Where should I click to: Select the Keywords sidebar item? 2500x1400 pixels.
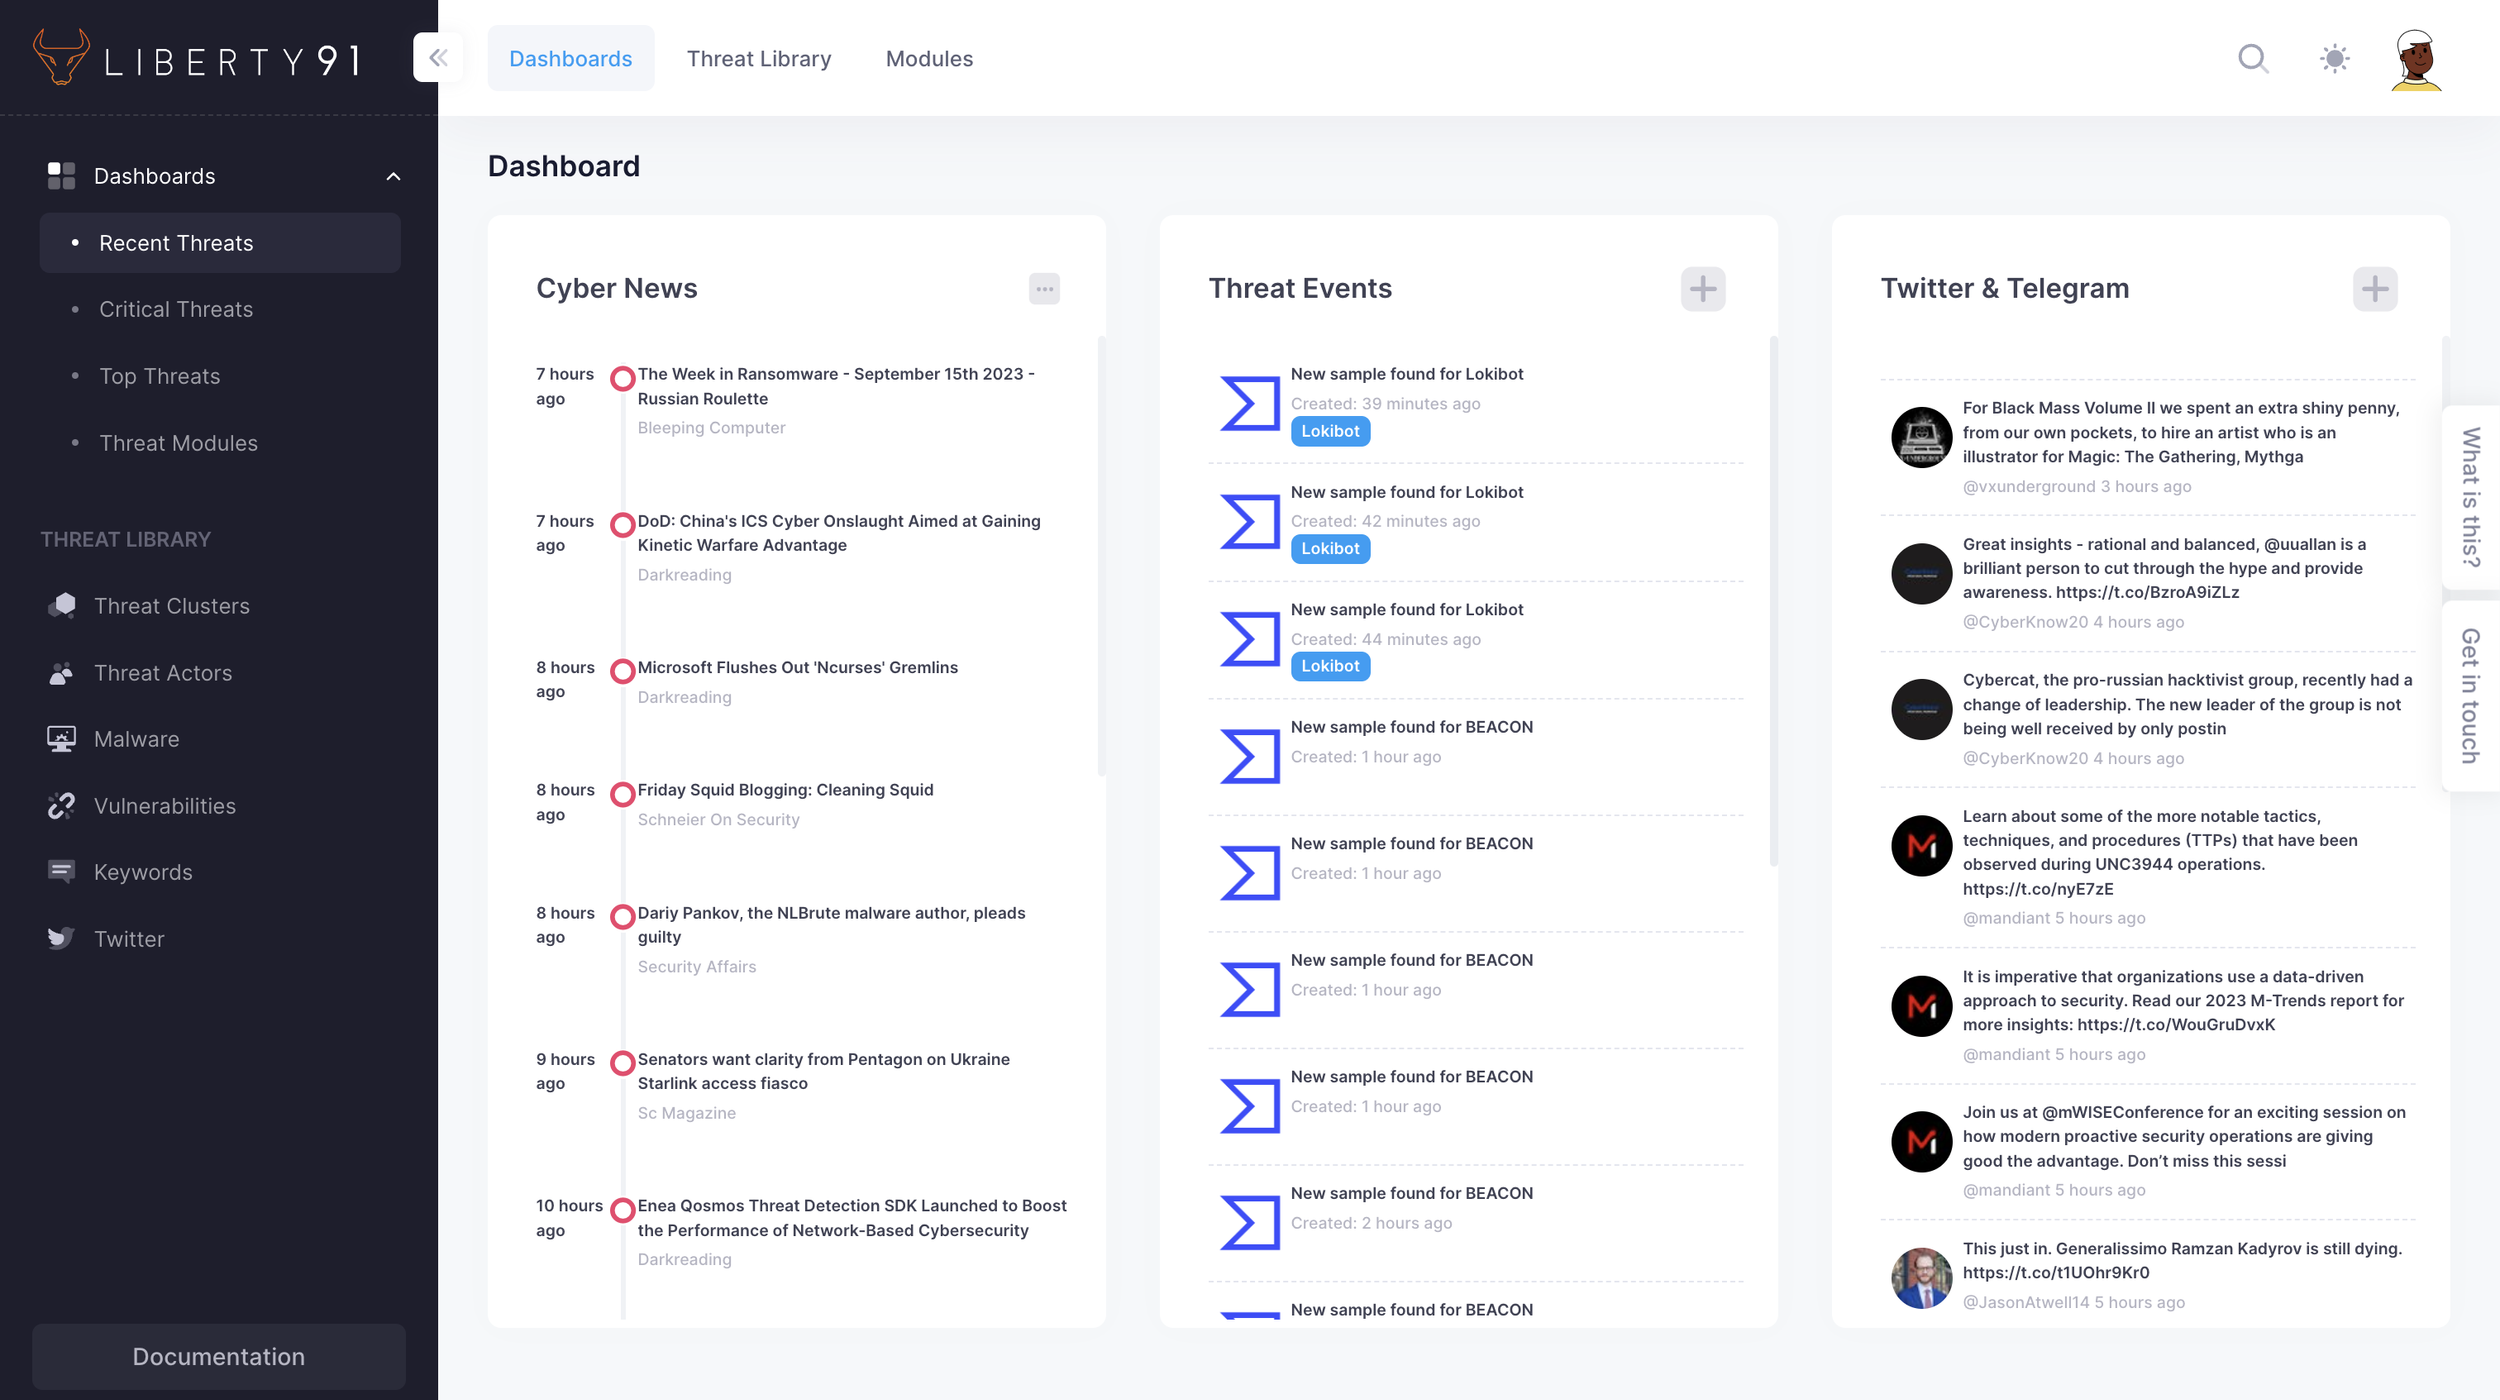143,872
